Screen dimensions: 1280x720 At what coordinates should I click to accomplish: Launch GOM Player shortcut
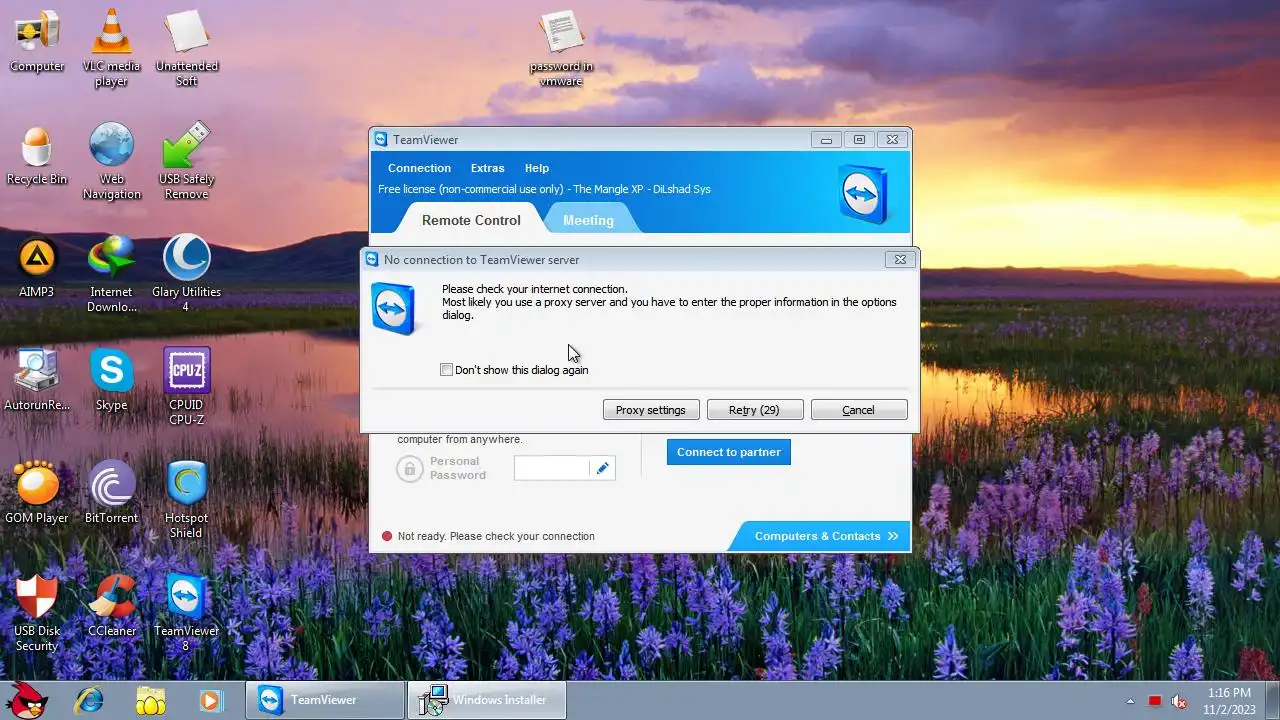tap(37, 494)
